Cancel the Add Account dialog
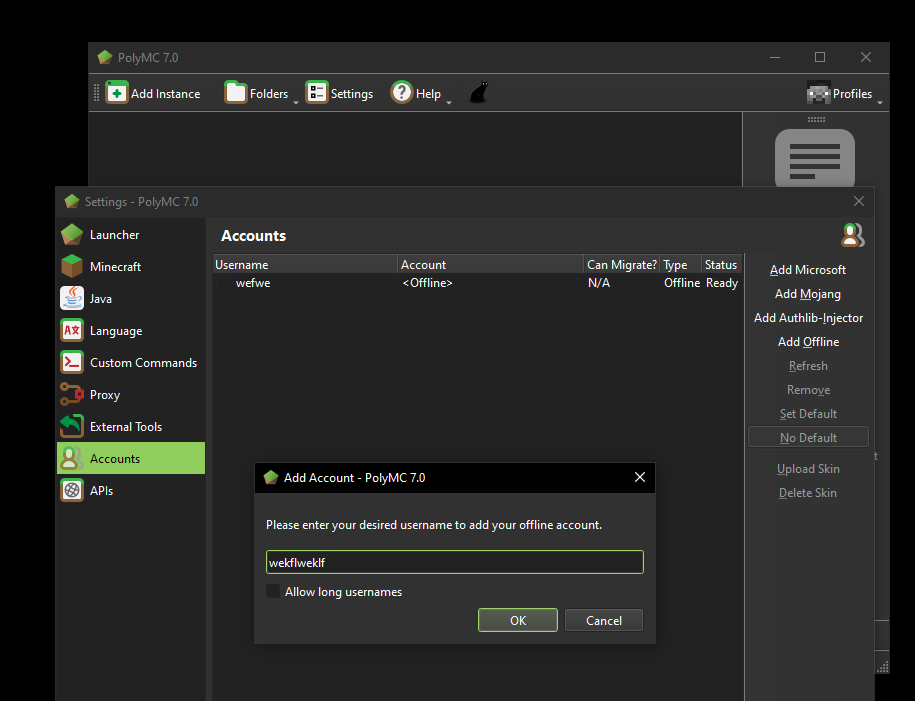 (x=603, y=620)
